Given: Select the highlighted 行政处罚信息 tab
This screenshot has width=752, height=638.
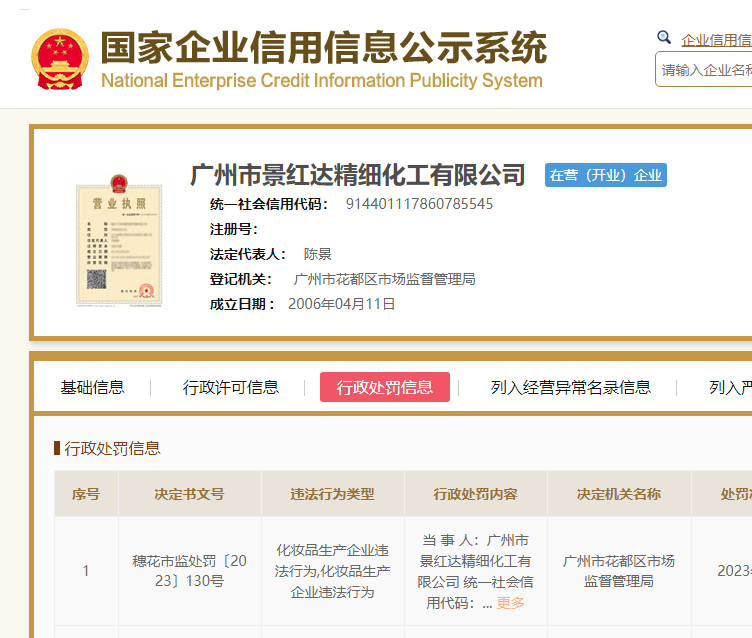Looking at the screenshot, I should coord(385,388).
